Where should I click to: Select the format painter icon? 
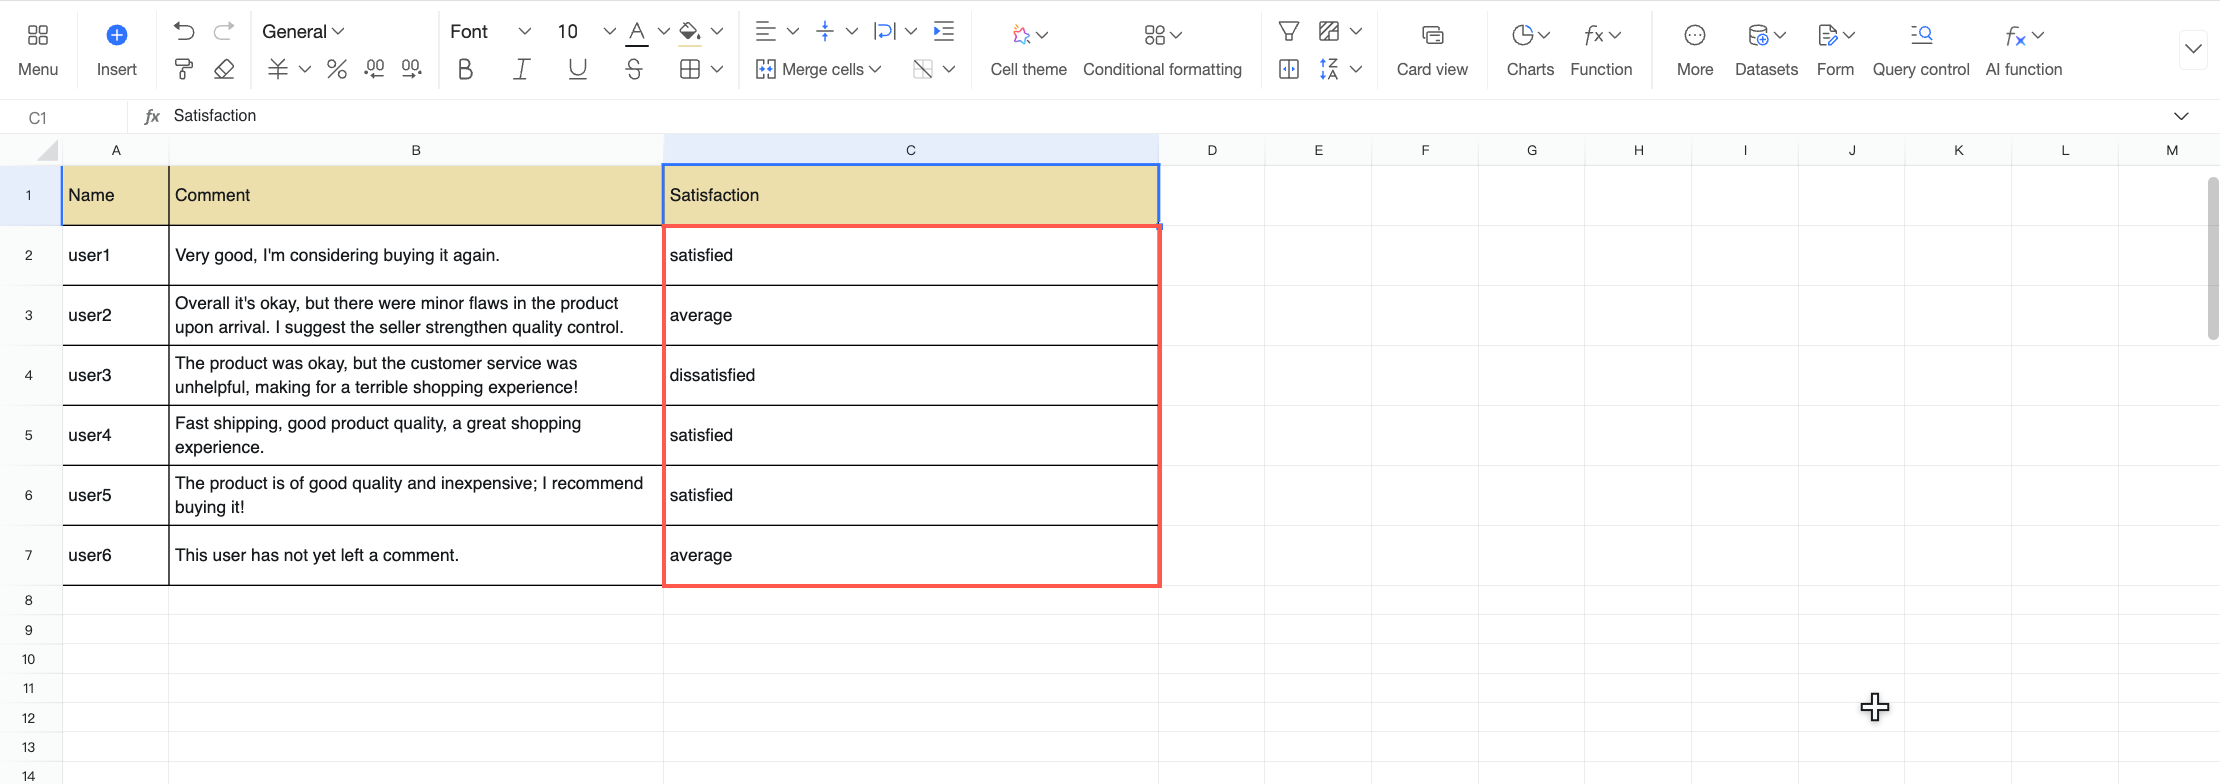(184, 69)
